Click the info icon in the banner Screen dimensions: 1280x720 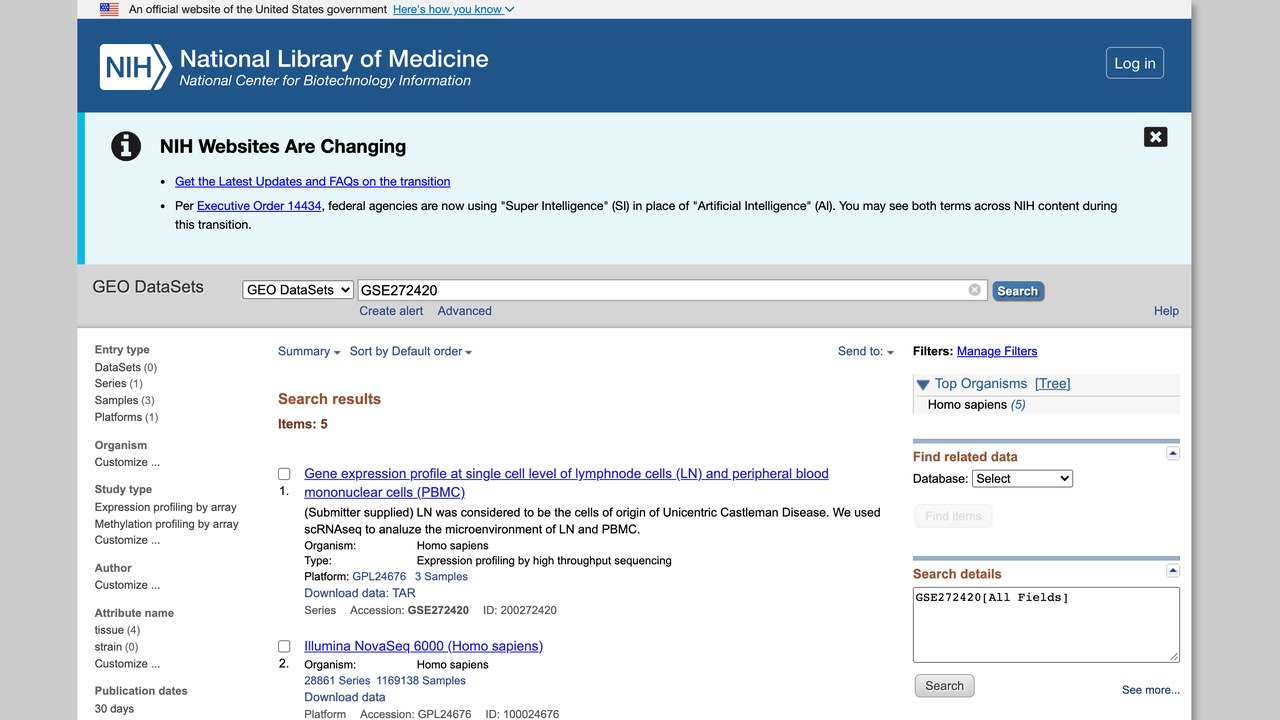[x=125, y=146]
